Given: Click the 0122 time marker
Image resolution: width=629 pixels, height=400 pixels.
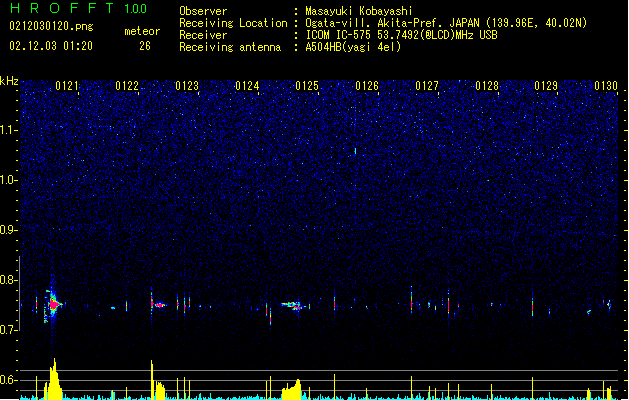Looking at the screenshot, I should pos(127,86).
